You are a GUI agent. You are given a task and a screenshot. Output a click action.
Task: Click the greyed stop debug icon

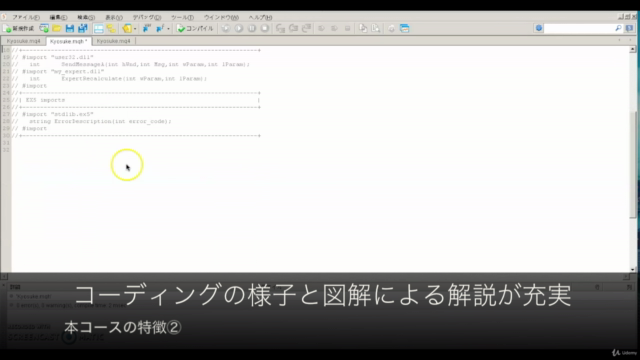tap(264, 28)
